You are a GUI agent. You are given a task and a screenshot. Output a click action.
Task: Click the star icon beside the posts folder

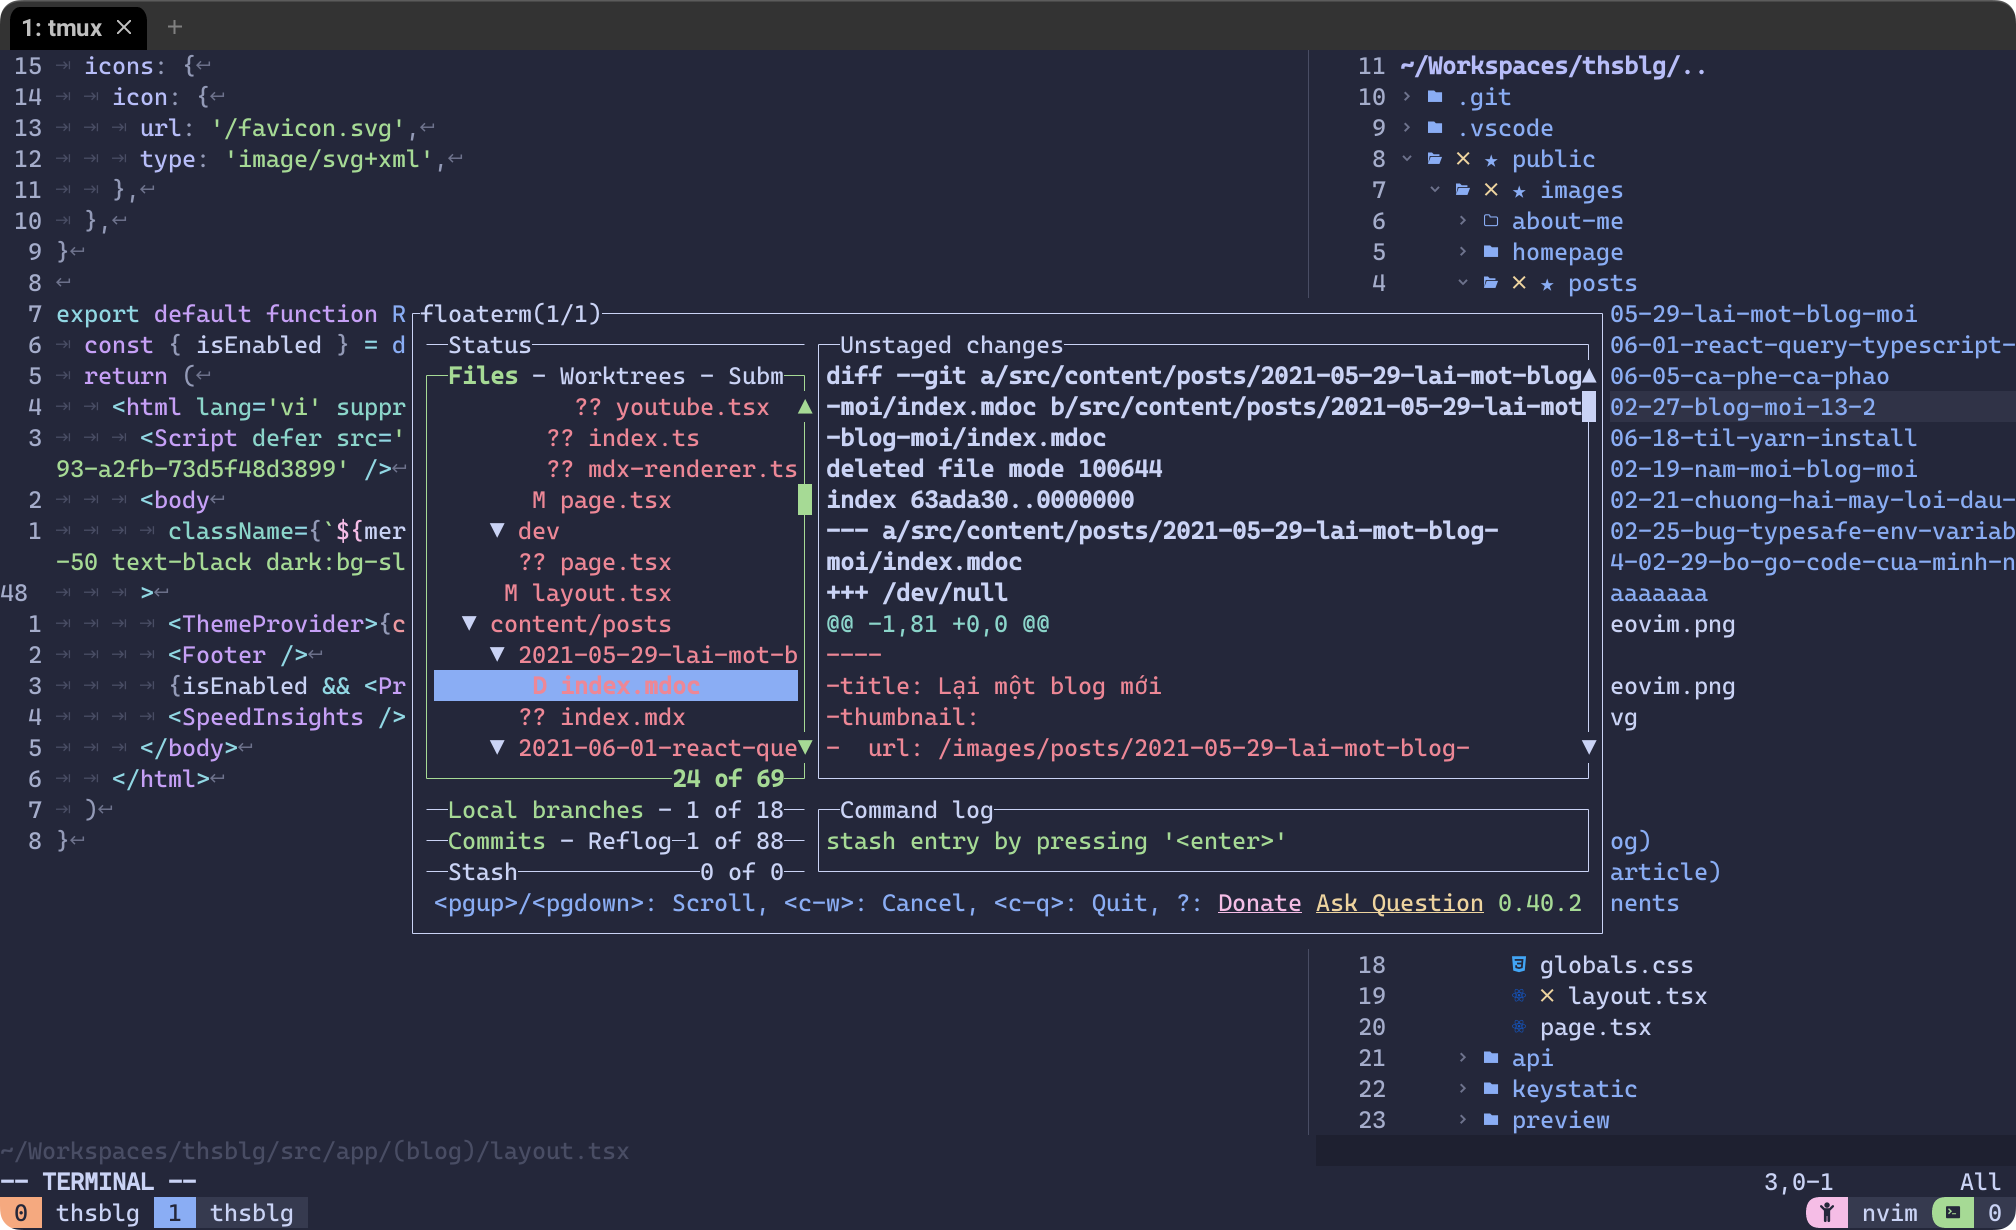click(1548, 283)
